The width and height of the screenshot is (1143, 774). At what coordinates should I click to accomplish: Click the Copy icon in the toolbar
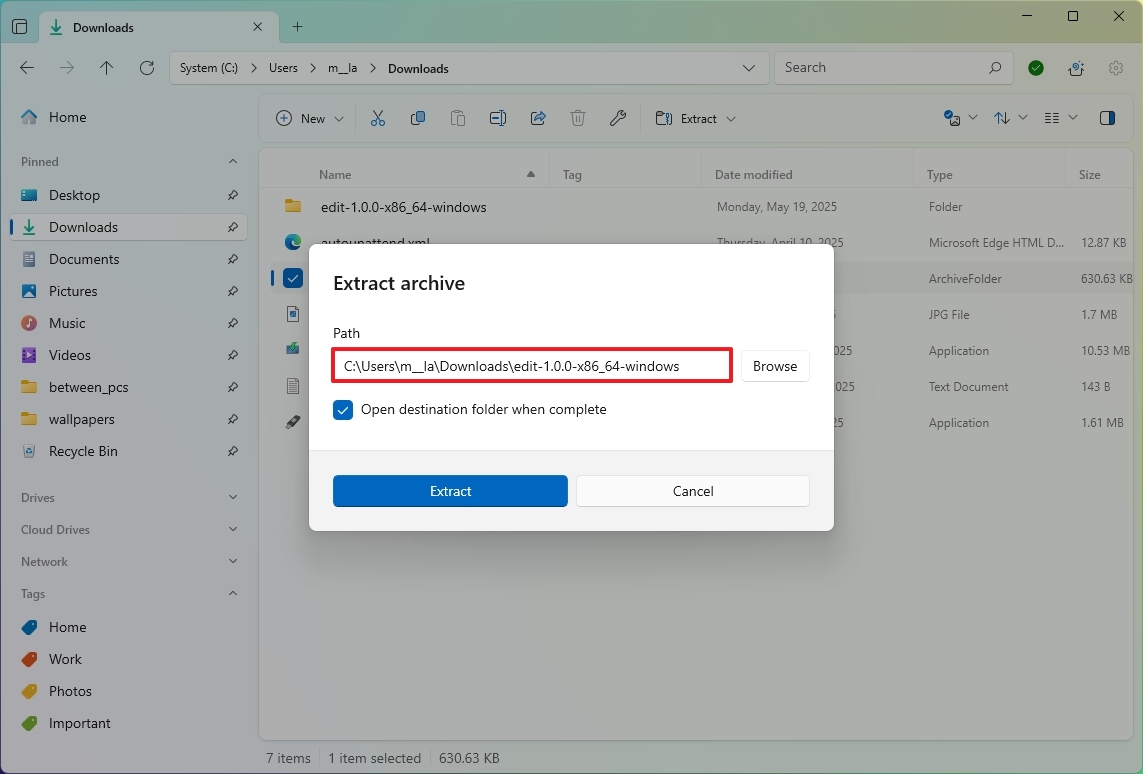coord(418,118)
